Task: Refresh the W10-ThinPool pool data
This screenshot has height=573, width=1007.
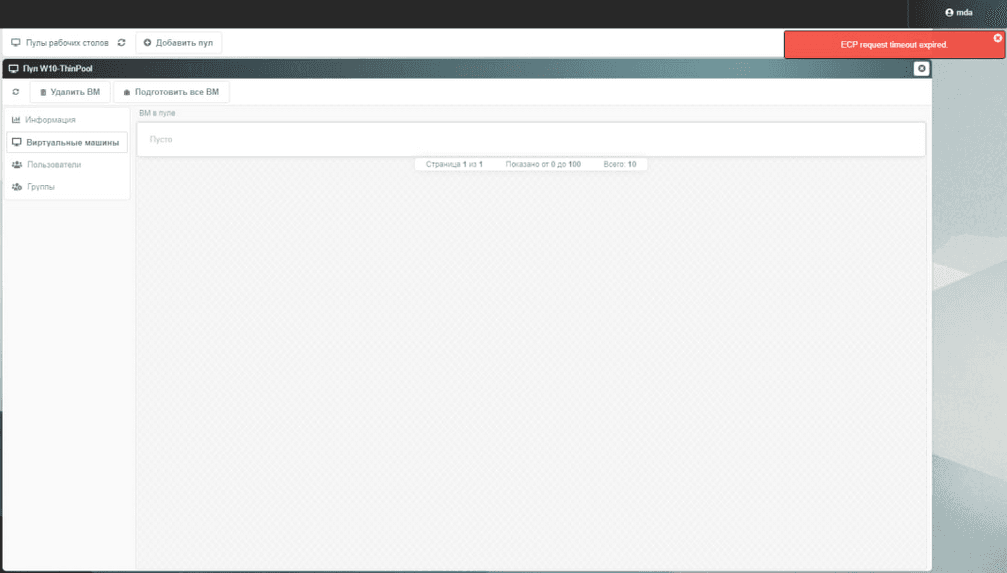Action: 16,92
